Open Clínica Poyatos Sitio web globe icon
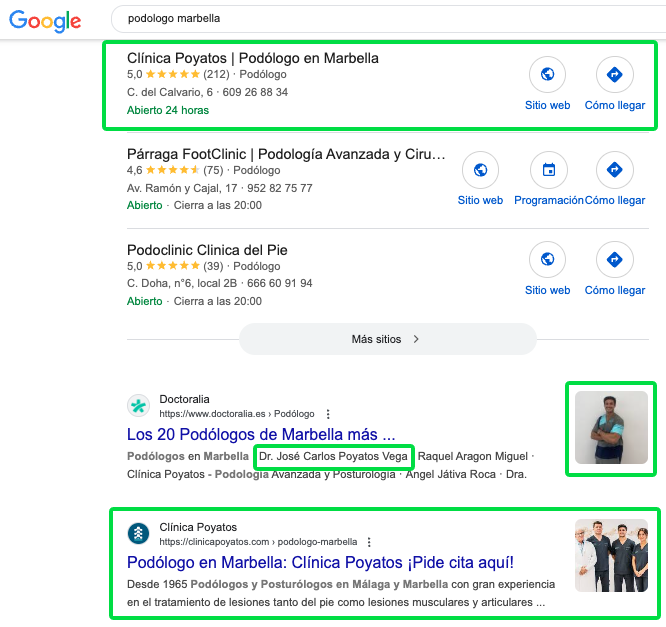The image size is (666, 627). (x=547, y=74)
